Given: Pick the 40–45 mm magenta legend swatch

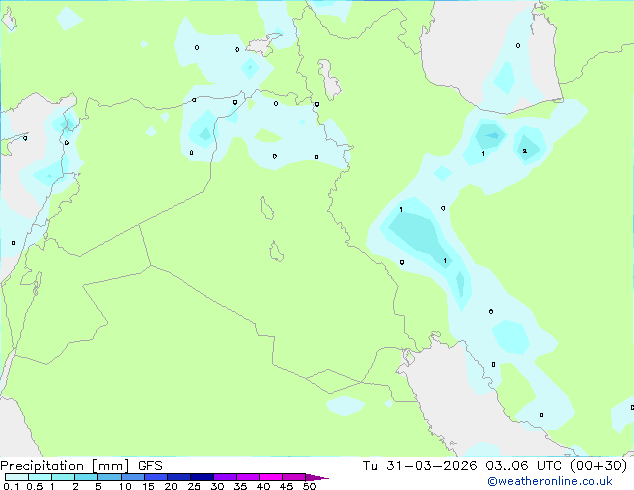Looking at the screenshot, I should point(271,477).
